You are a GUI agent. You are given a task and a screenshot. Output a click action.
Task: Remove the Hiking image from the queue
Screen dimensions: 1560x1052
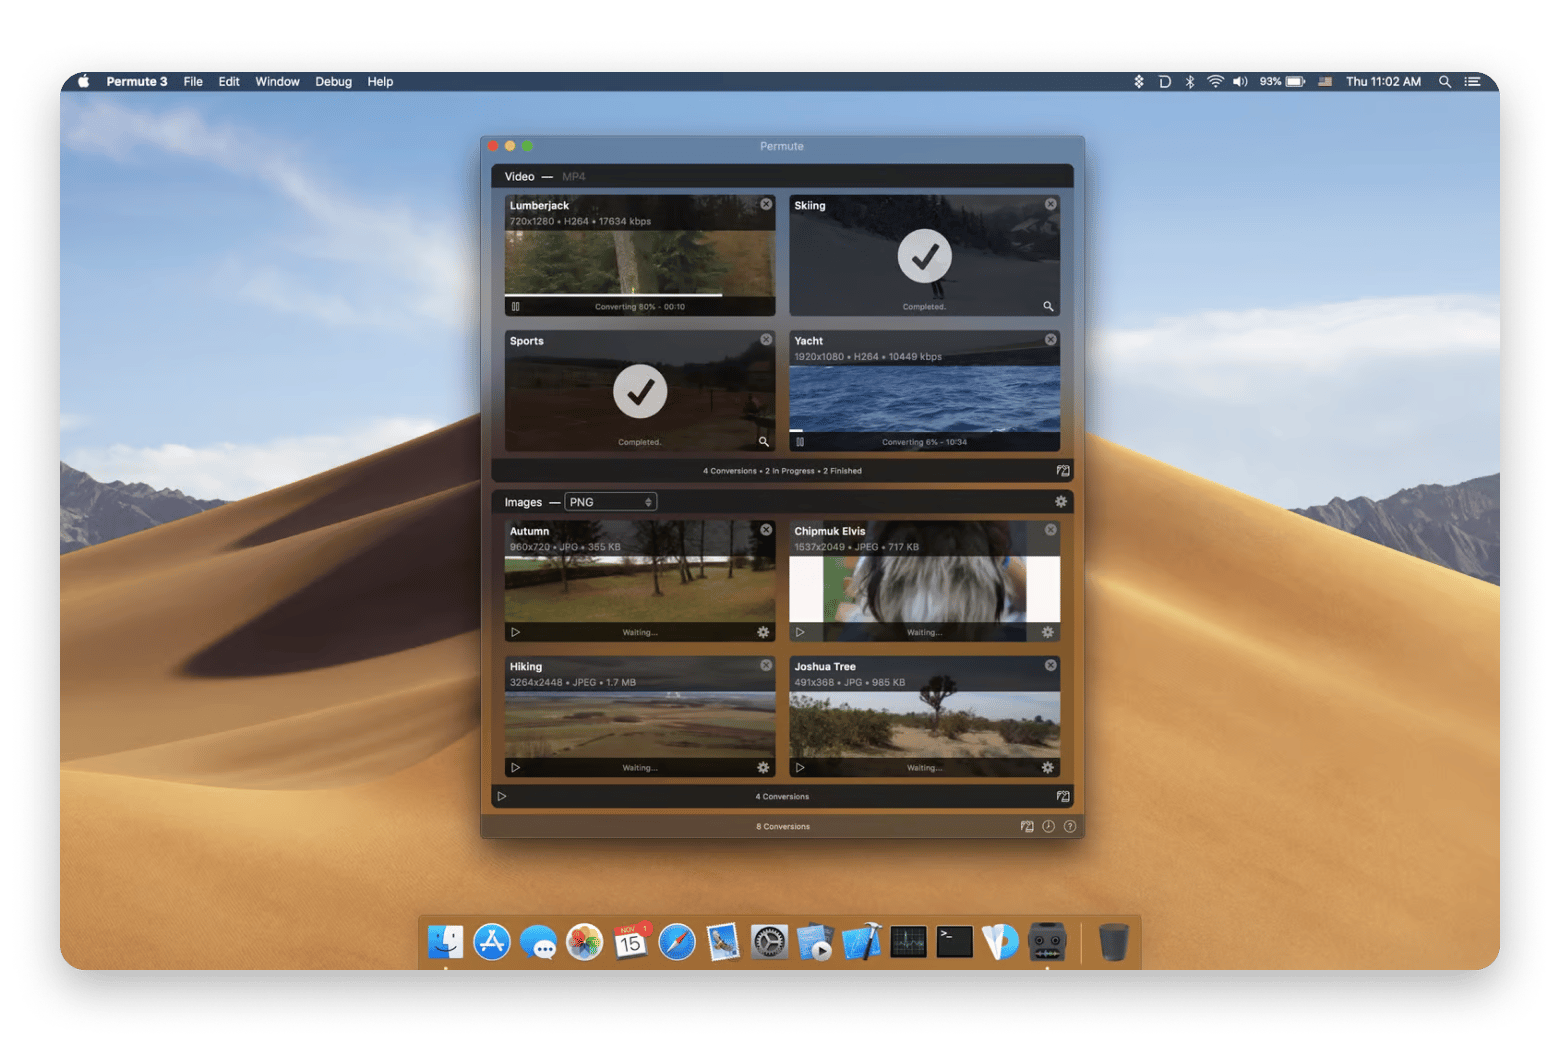click(766, 665)
